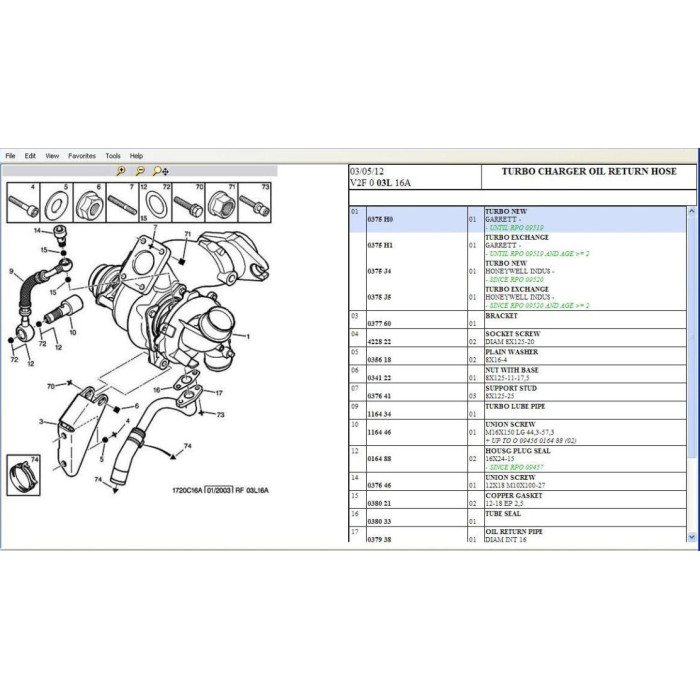This screenshot has width=700, height=700.
Task: Click the 1720C16A diagram reference label
Action: pyautogui.click(x=188, y=490)
